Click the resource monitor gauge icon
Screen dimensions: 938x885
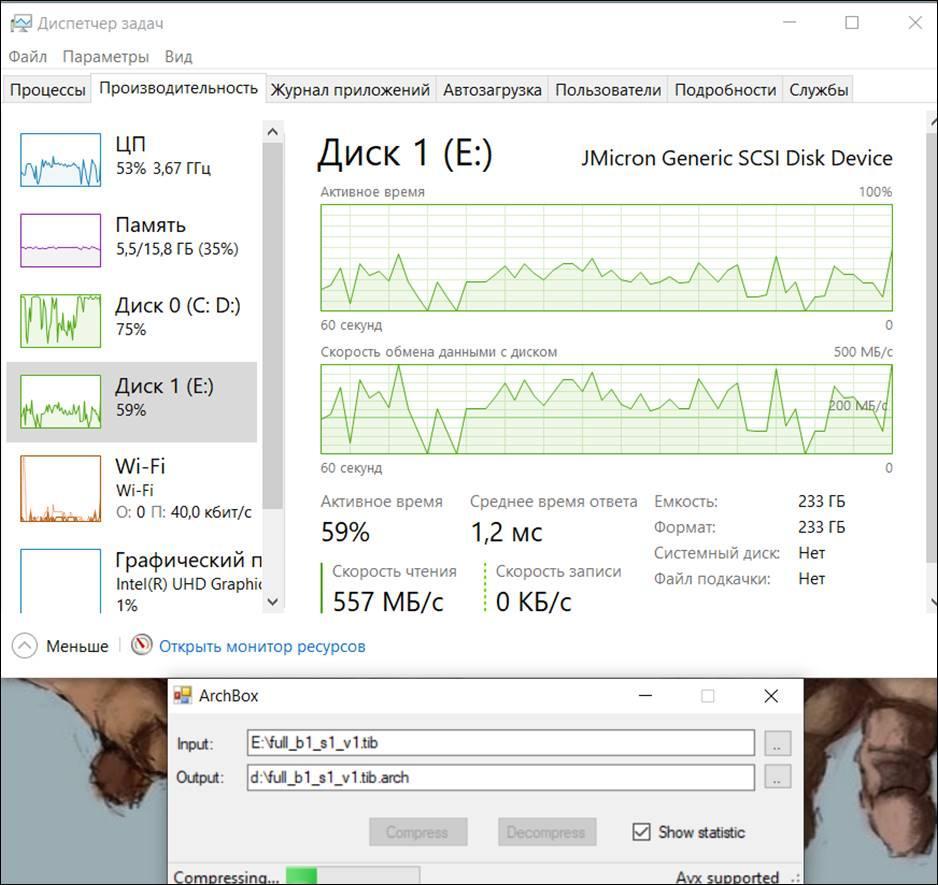(x=143, y=646)
